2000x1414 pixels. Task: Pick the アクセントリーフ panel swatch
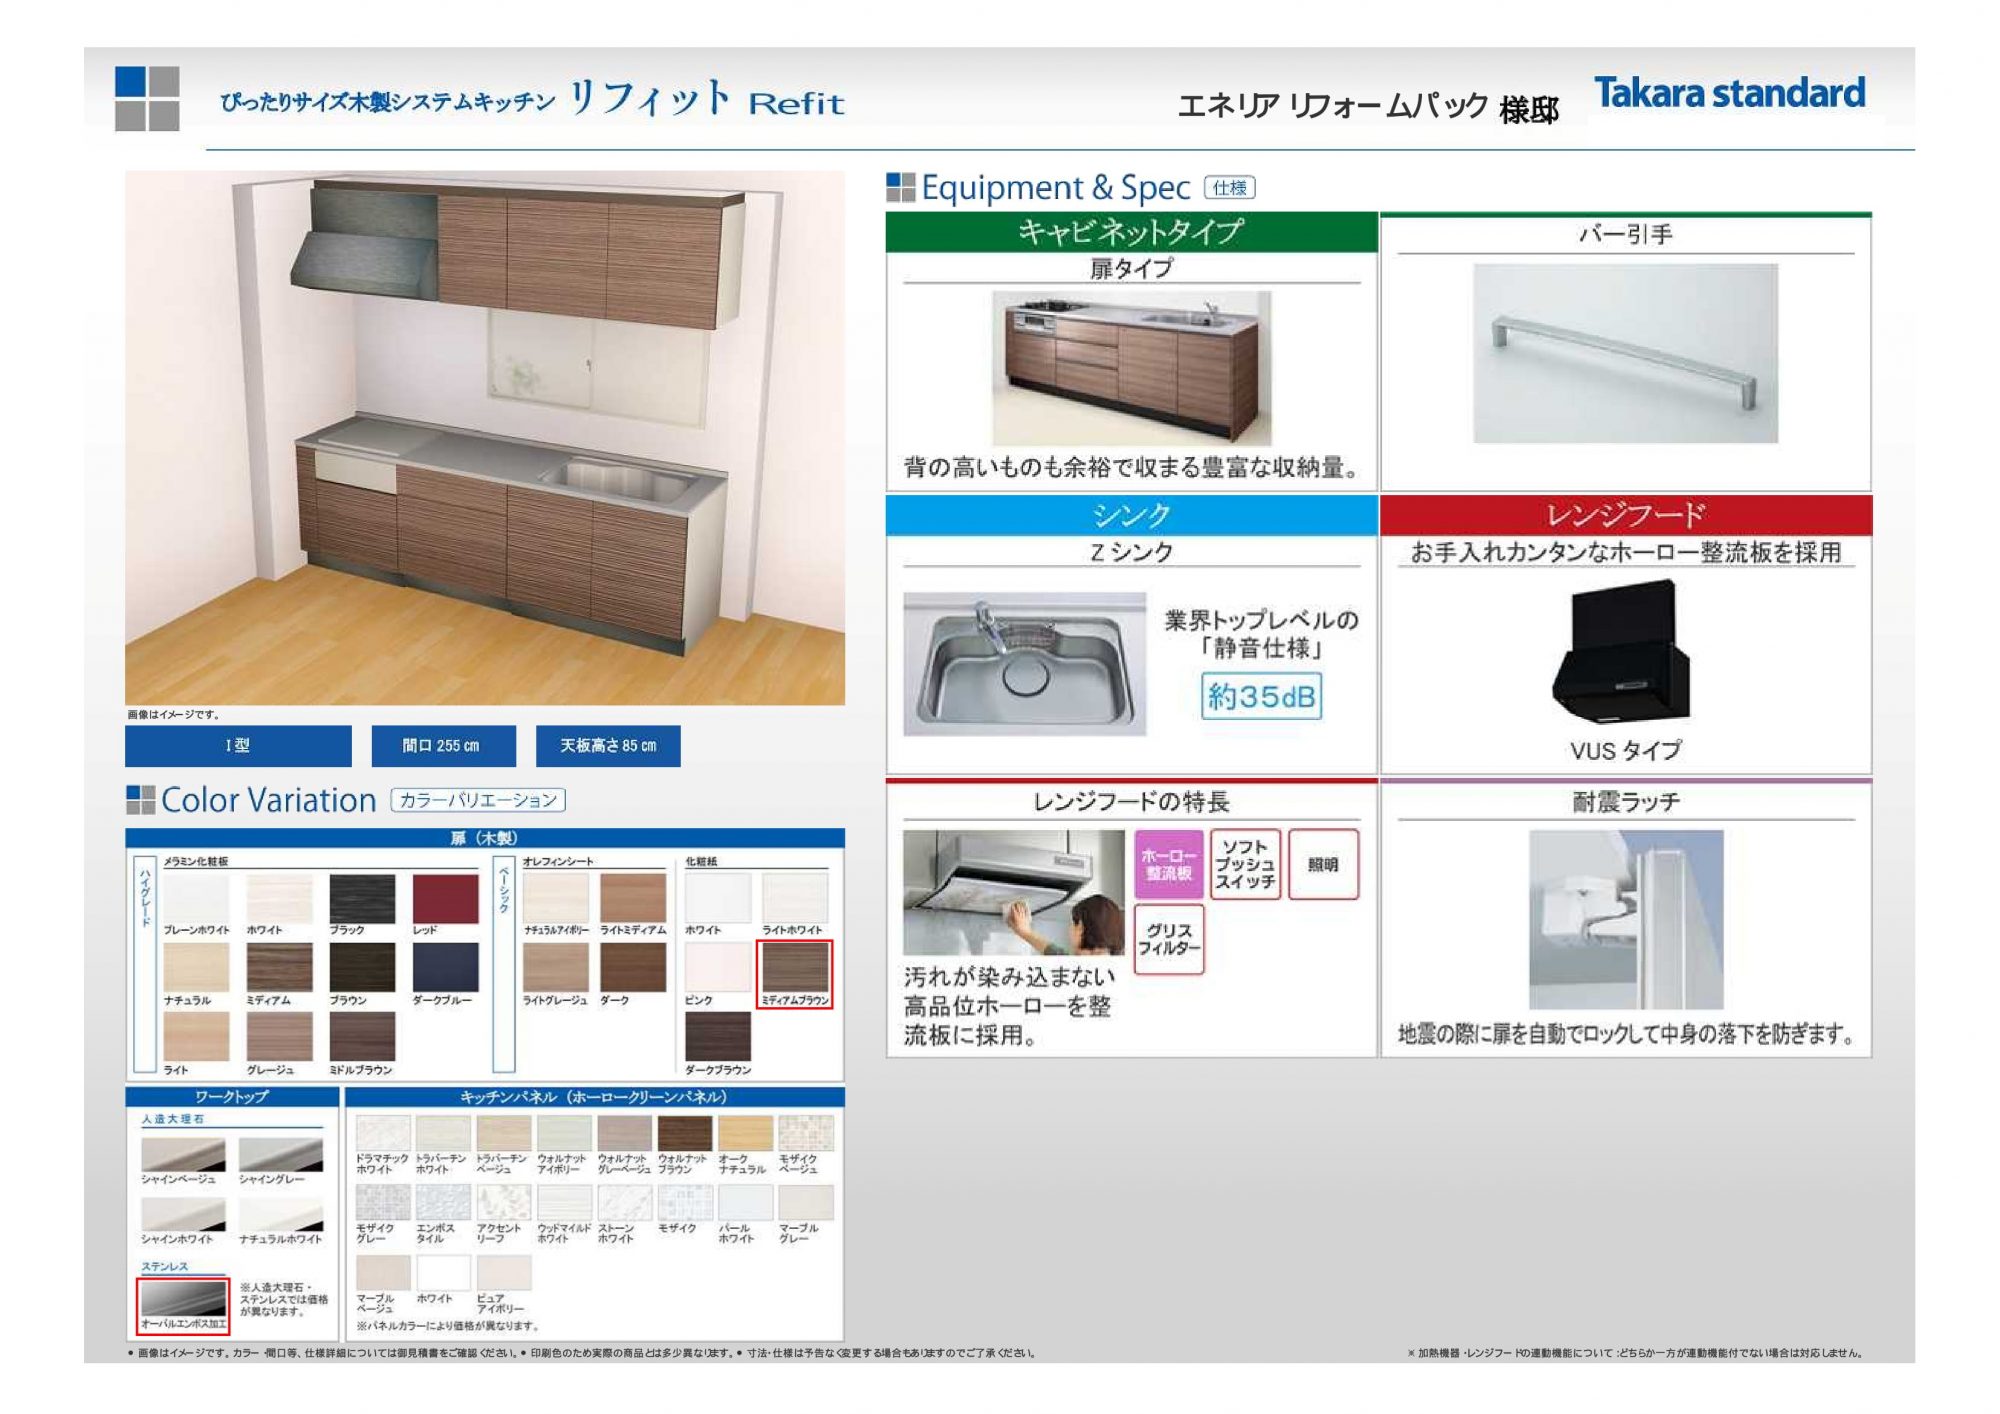coord(504,1203)
